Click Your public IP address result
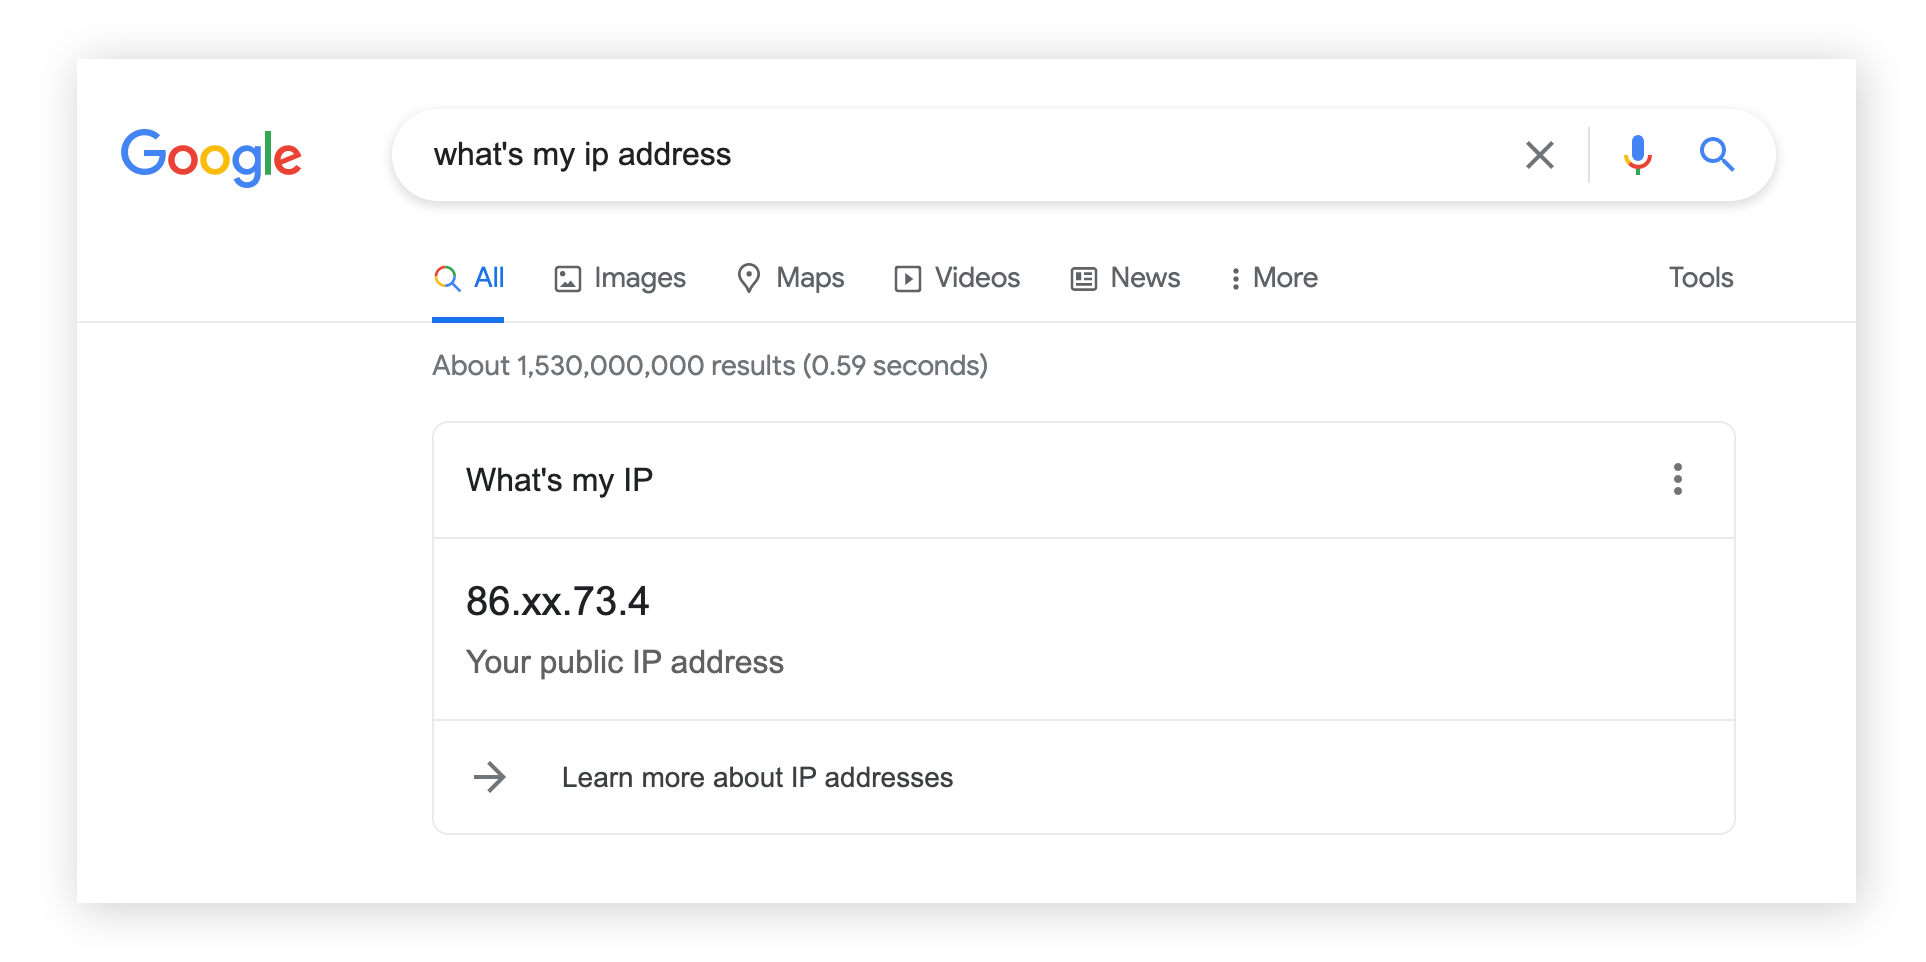Image resolution: width=1926 pixels, height=962 pixels. click(624, 662)
